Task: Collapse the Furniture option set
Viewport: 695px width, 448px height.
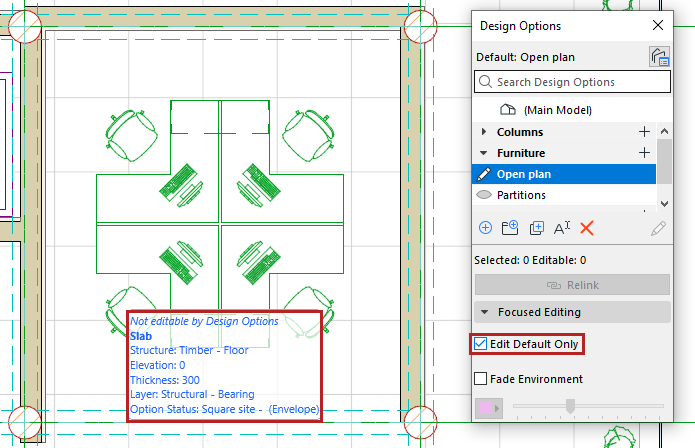Action: 484,153
